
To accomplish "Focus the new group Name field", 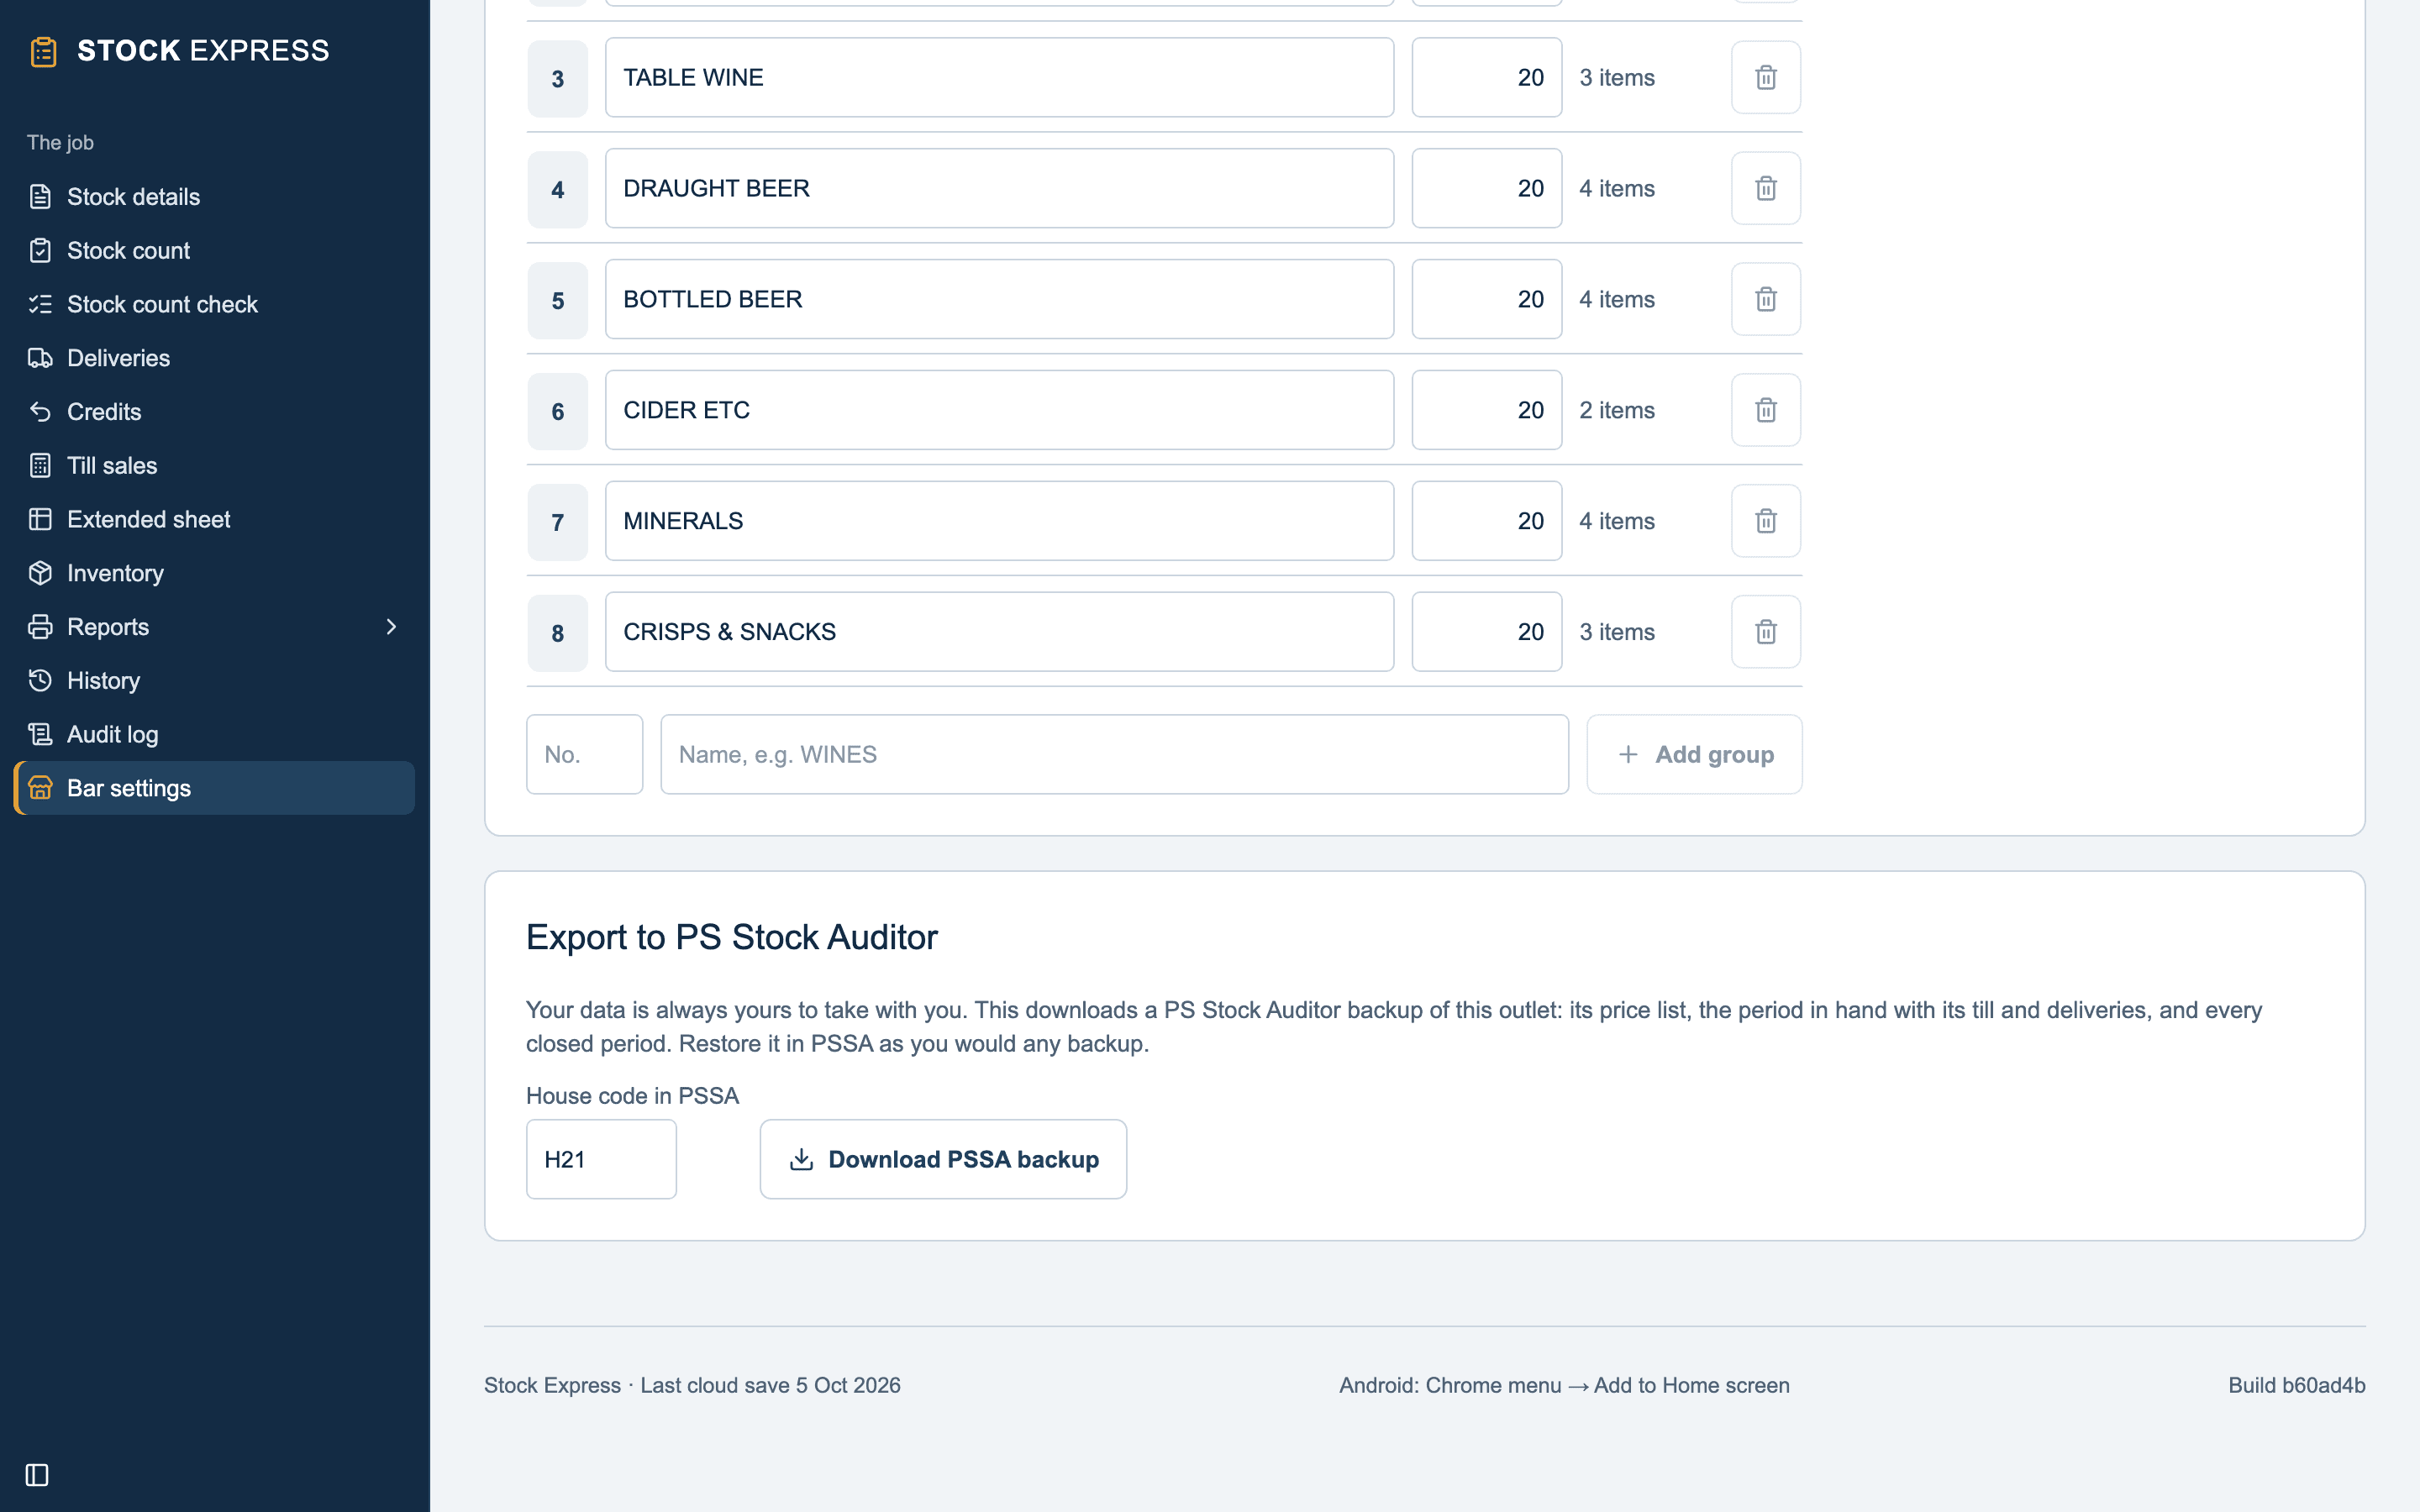I will click(1114, 754).
